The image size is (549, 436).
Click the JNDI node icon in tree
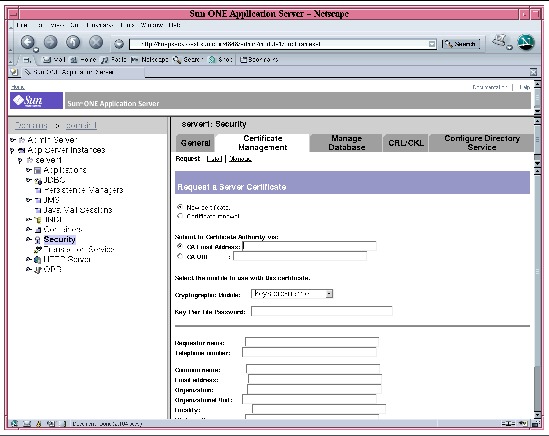point(37,220)
